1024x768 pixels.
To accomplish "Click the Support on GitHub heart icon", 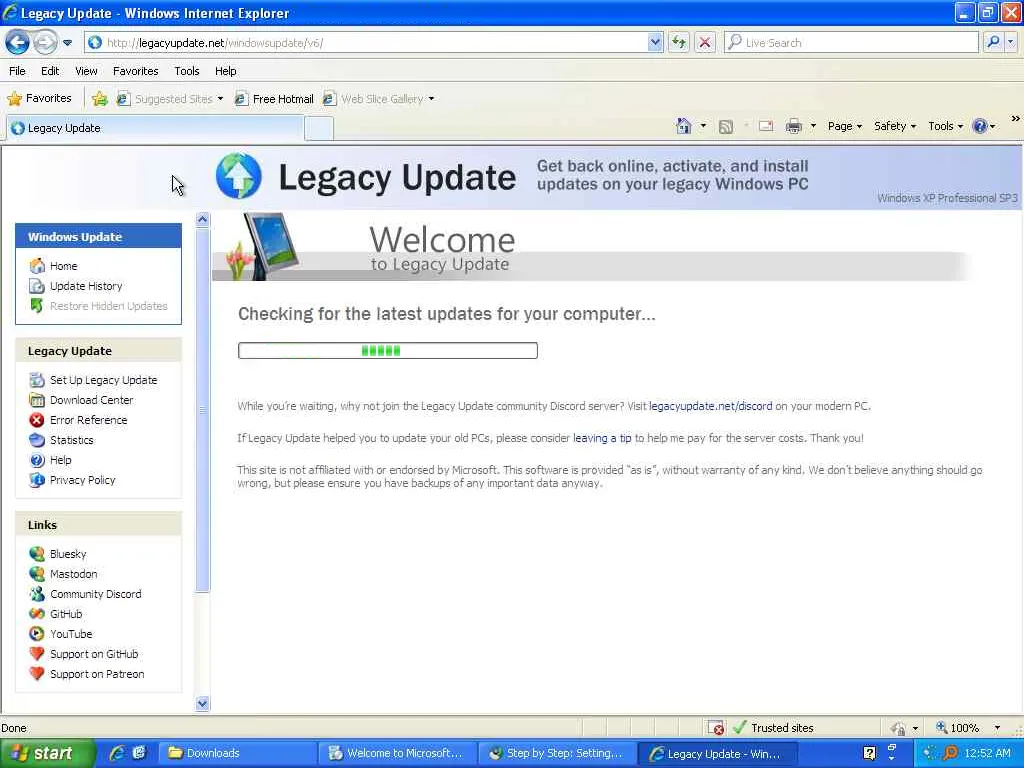I will (x=37, y=654).
